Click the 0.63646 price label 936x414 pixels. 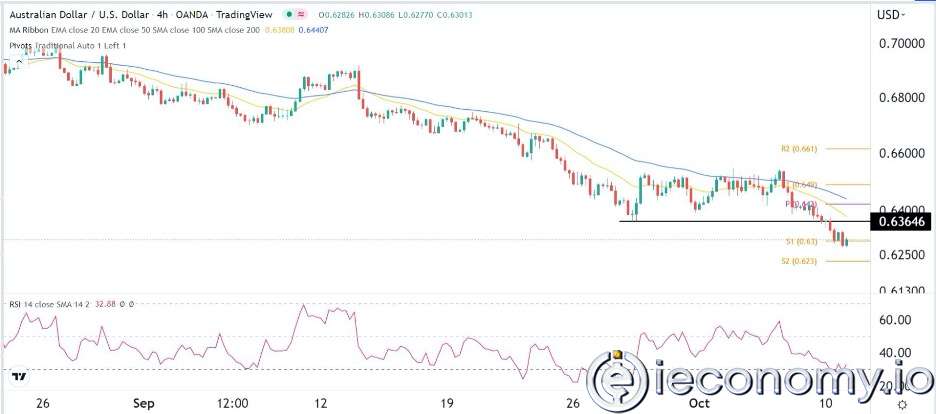coord(901,221)
